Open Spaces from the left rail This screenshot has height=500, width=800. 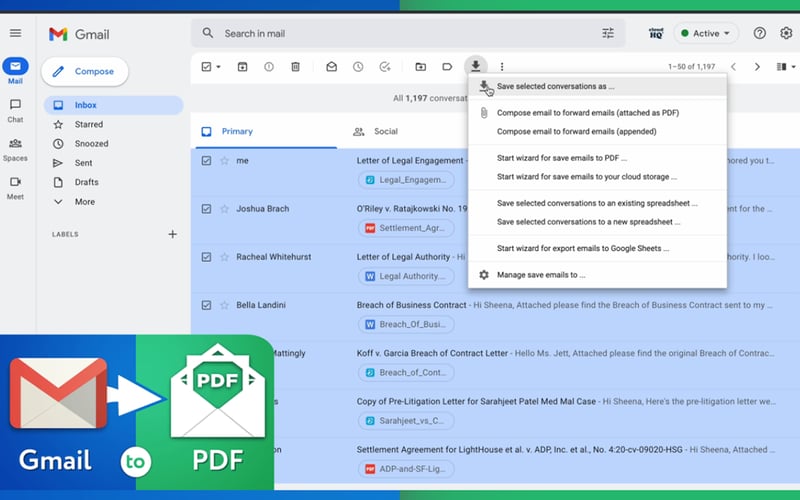coord(15,143)
